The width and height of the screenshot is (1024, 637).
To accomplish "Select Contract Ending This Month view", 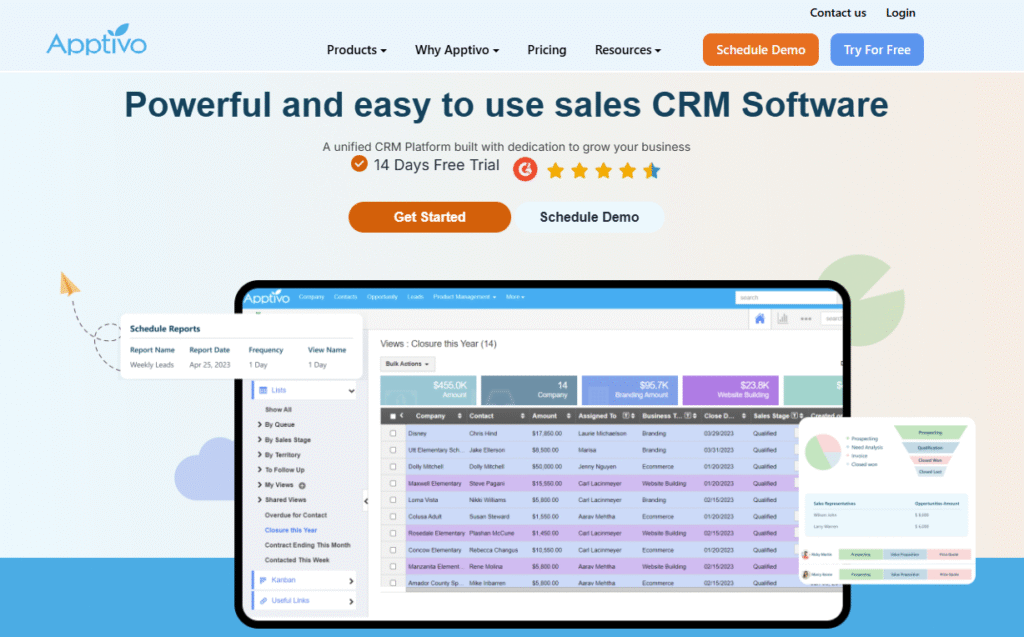I will pos(308,545).
